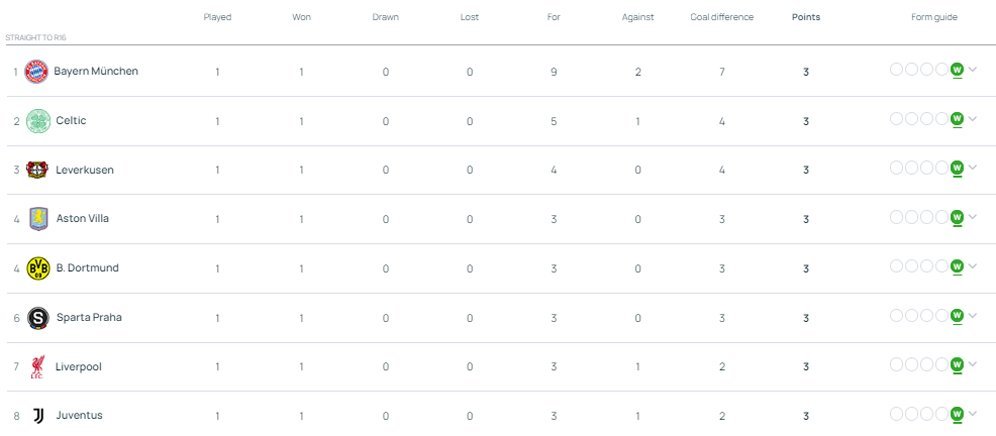Click Liverpool's green win form badge
This screenshot has height=436, width=996.
957,364
